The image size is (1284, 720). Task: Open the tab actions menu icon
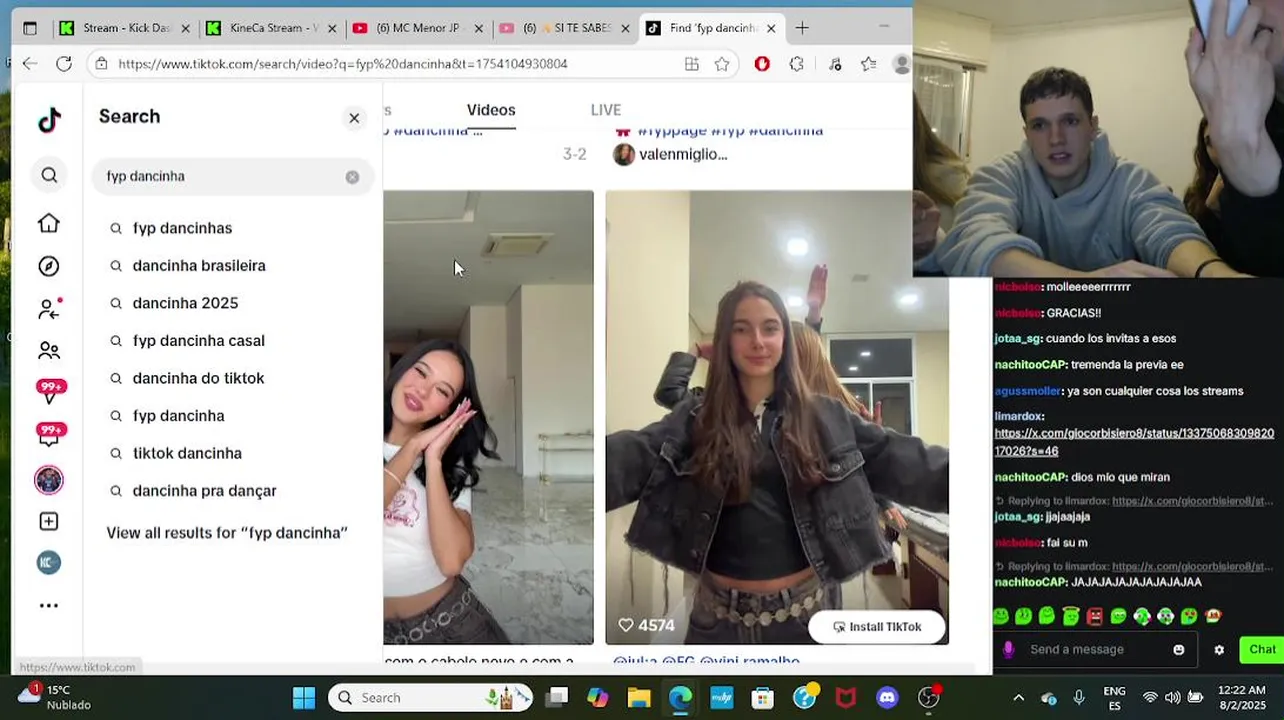[30, 28]
